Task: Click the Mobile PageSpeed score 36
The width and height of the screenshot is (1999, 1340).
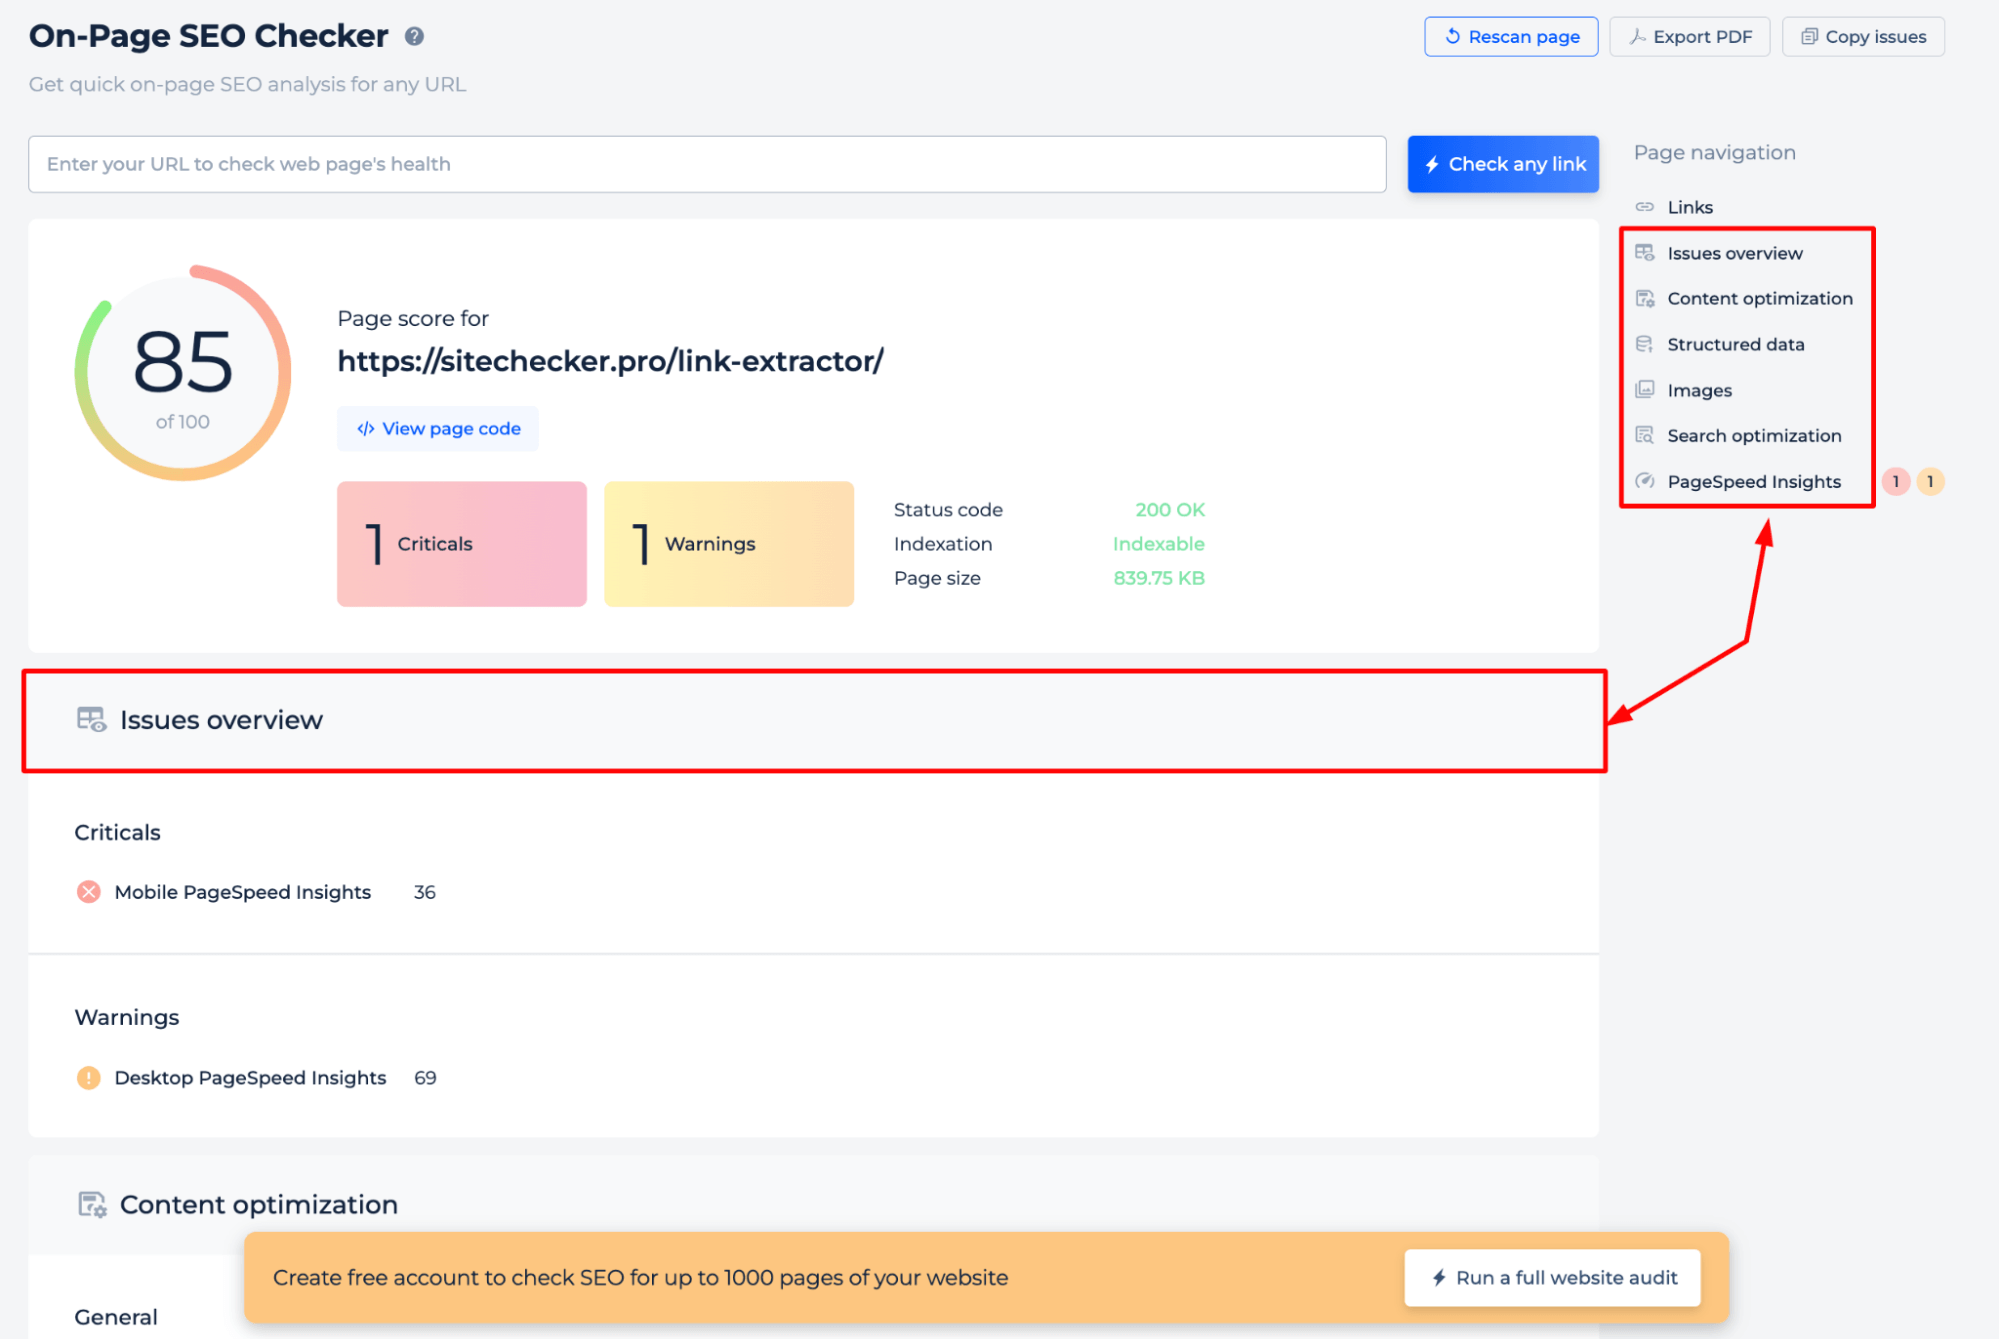Action: coord(425,892)
